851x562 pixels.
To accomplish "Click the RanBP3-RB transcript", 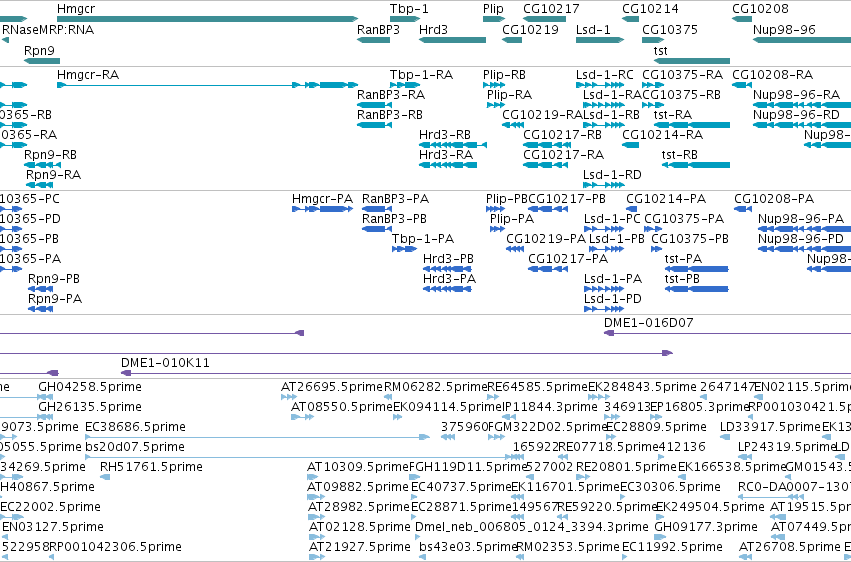I will [x=374, y=125].
